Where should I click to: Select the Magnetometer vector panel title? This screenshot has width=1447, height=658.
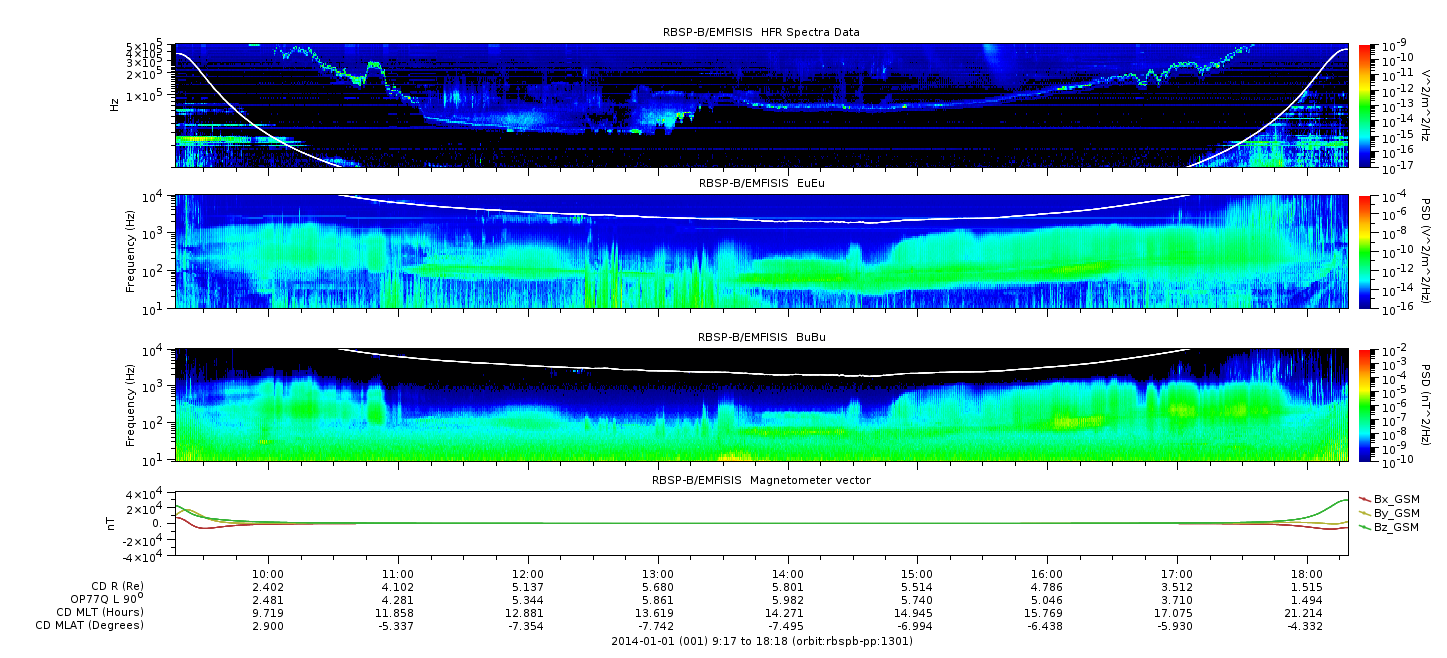[x=760, y=480]
